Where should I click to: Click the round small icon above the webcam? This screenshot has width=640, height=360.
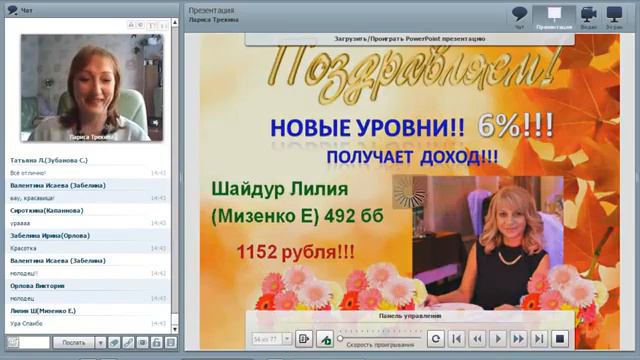(141, 25)
